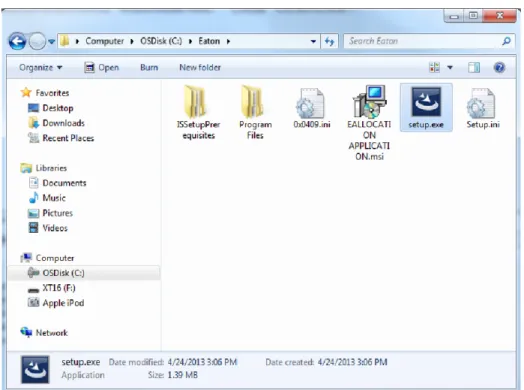Toggle the preview pane button

(x=474, y=68)
